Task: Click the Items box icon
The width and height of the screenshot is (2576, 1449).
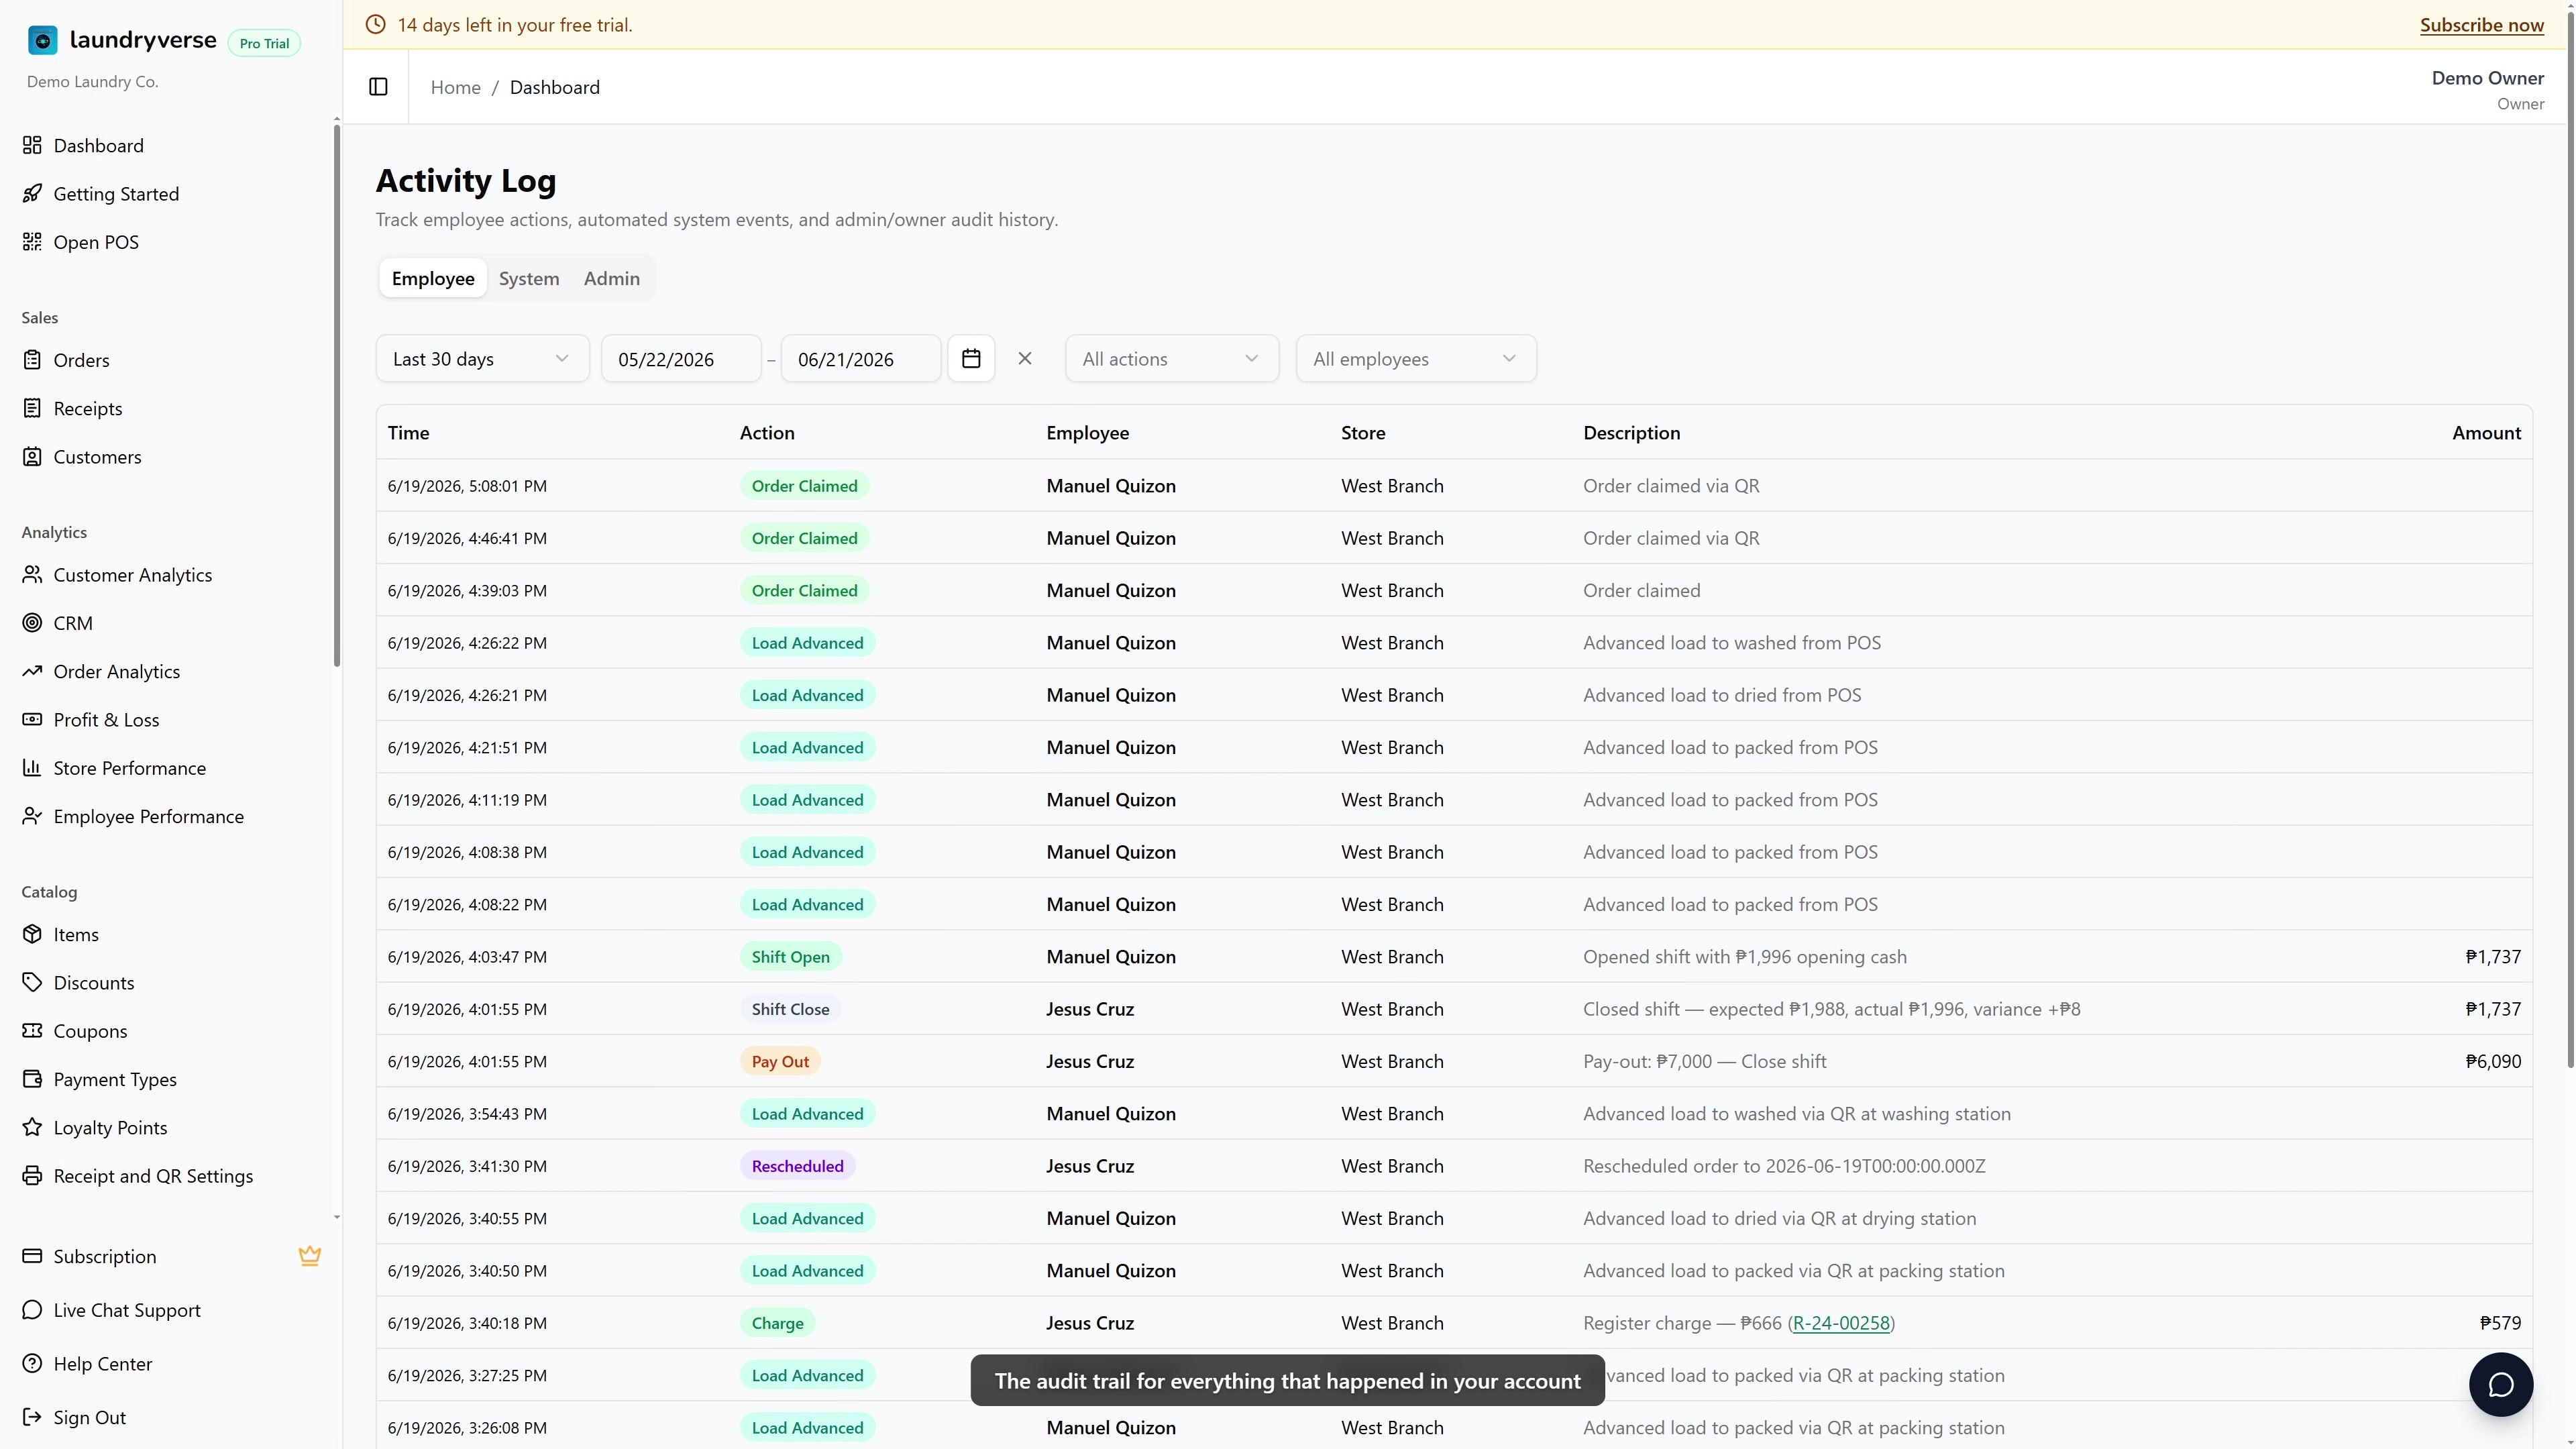Action: [x=32, y=934]
